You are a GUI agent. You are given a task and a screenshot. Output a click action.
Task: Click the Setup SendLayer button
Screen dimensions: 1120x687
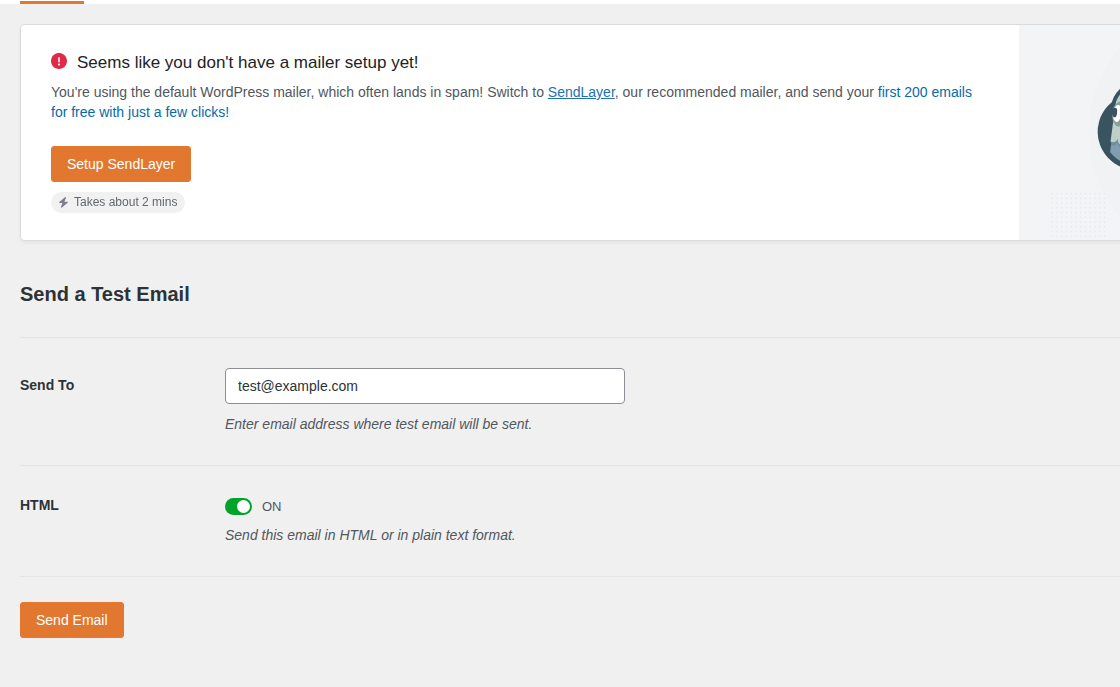pos(121,164)
